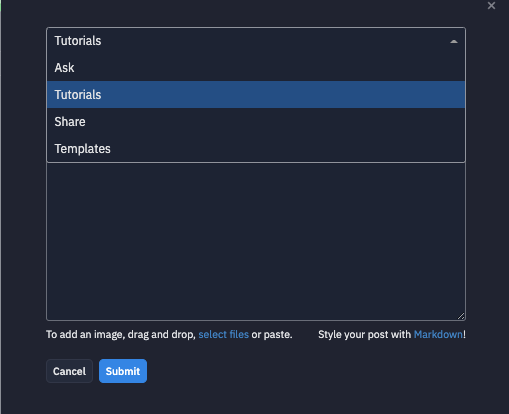The width and height of the screenshot is (509, 414).
Task: Close the post dialog with the X icon
Action: pyautogui.click(x=491, y=6)
